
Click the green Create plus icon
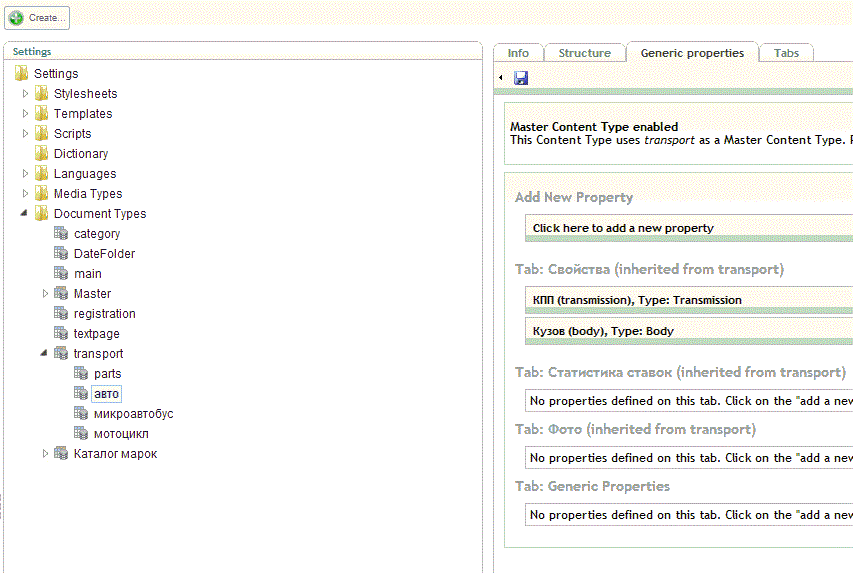[x=17, y=18]
